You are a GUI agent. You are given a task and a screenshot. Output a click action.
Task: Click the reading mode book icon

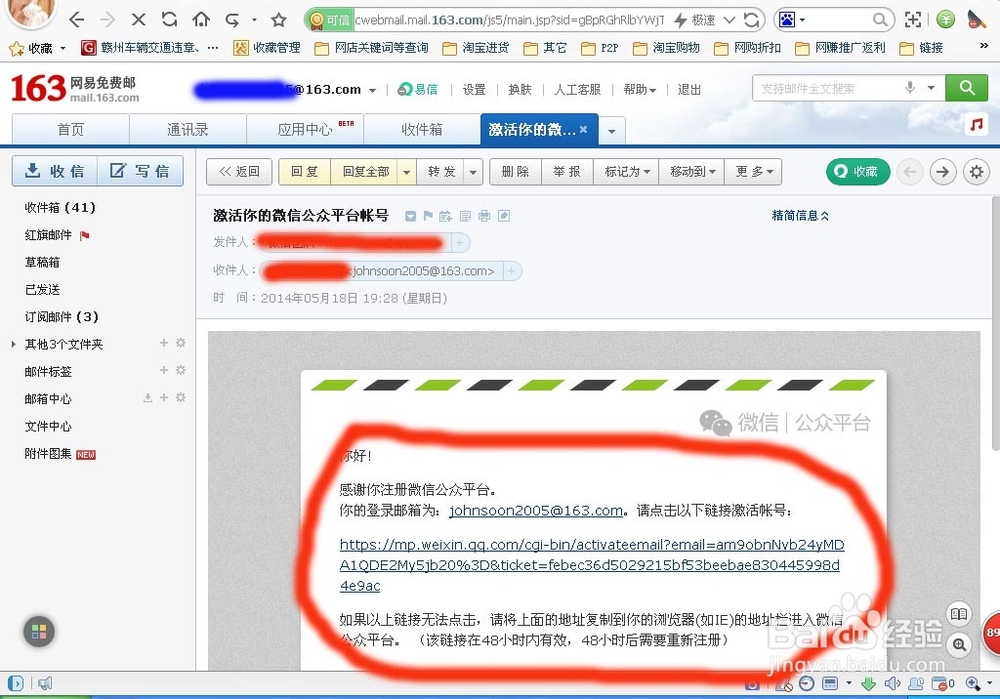point(959,614)
